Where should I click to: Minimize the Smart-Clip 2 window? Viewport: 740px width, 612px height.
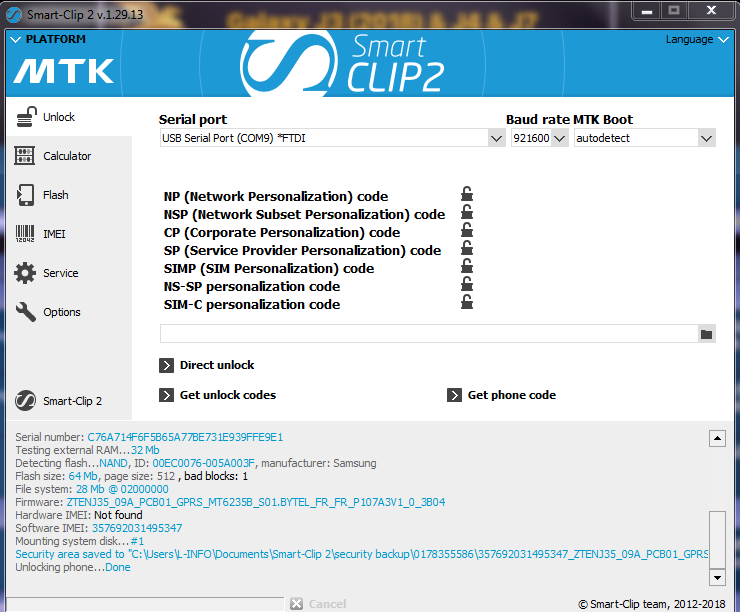tap(647, 11)
